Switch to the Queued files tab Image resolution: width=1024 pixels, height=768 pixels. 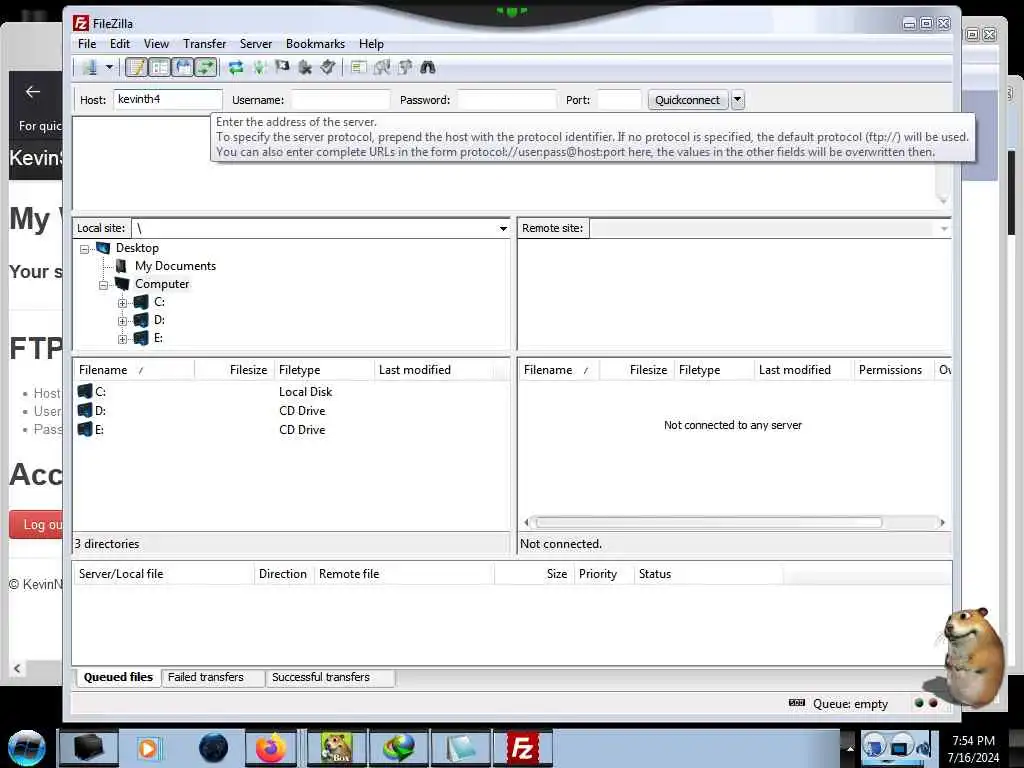tap(118, 677)
